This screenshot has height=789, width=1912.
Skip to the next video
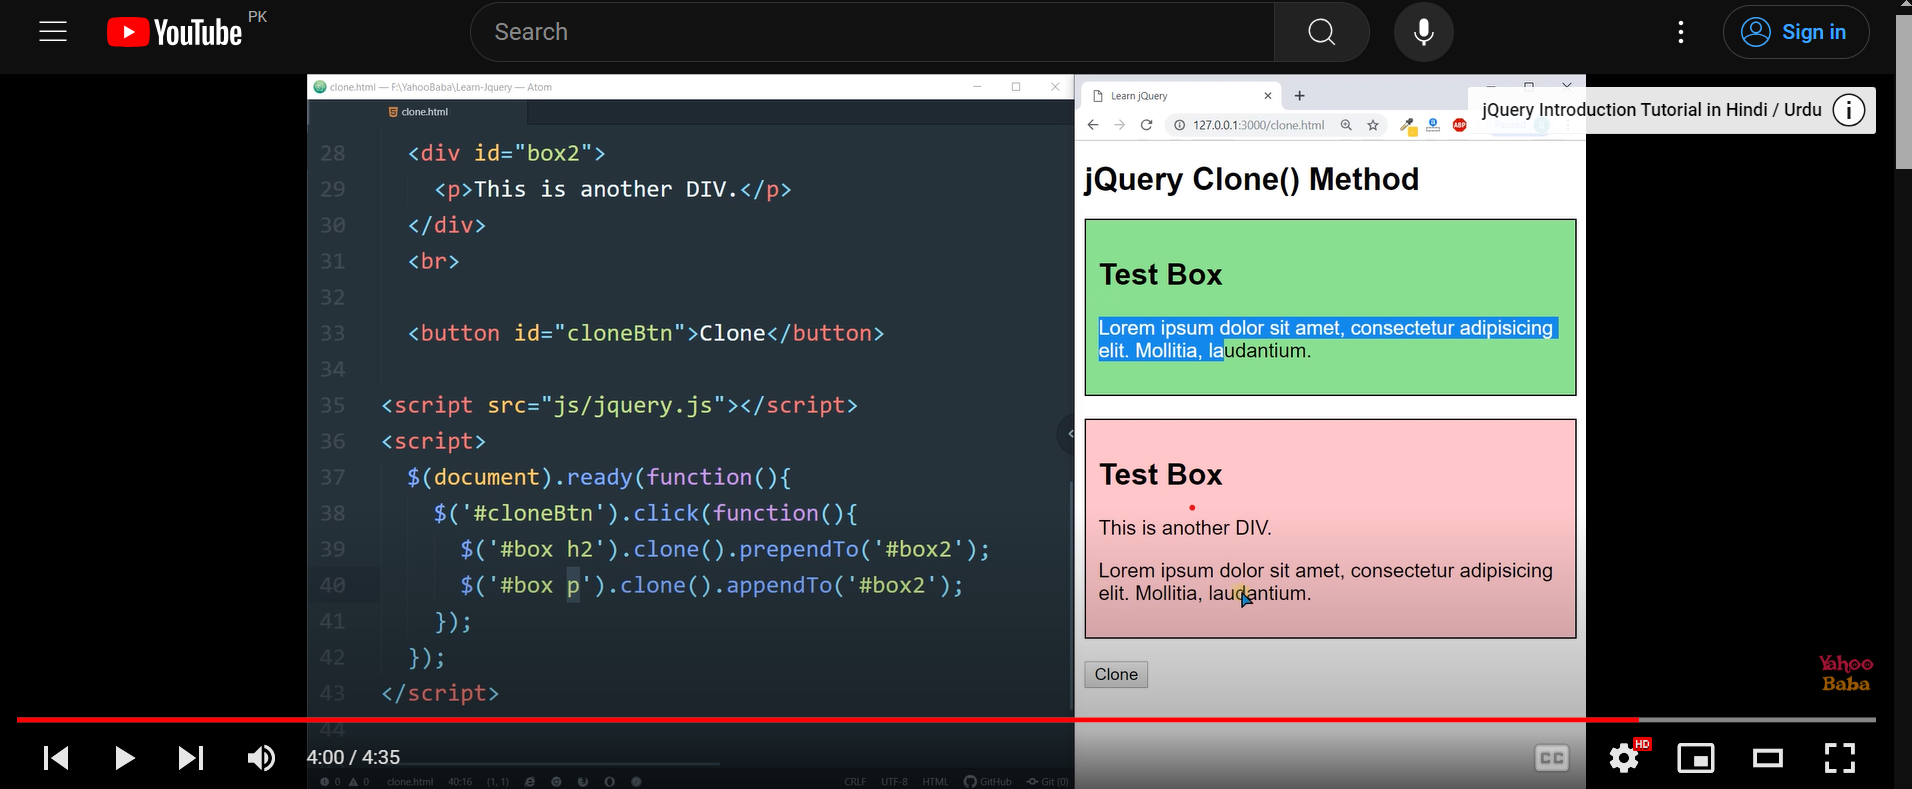tap(190, 758)
